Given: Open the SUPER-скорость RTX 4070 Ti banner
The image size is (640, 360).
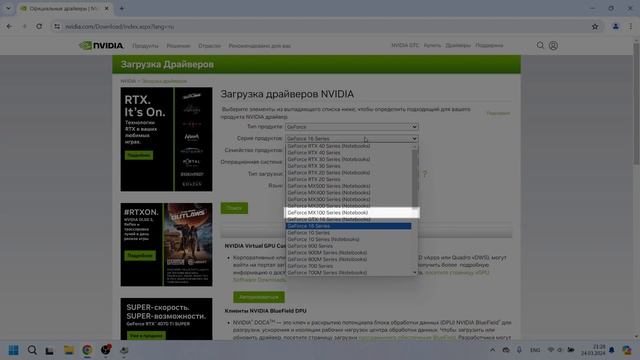Looking at the screenshot, I should pos(166,319).
